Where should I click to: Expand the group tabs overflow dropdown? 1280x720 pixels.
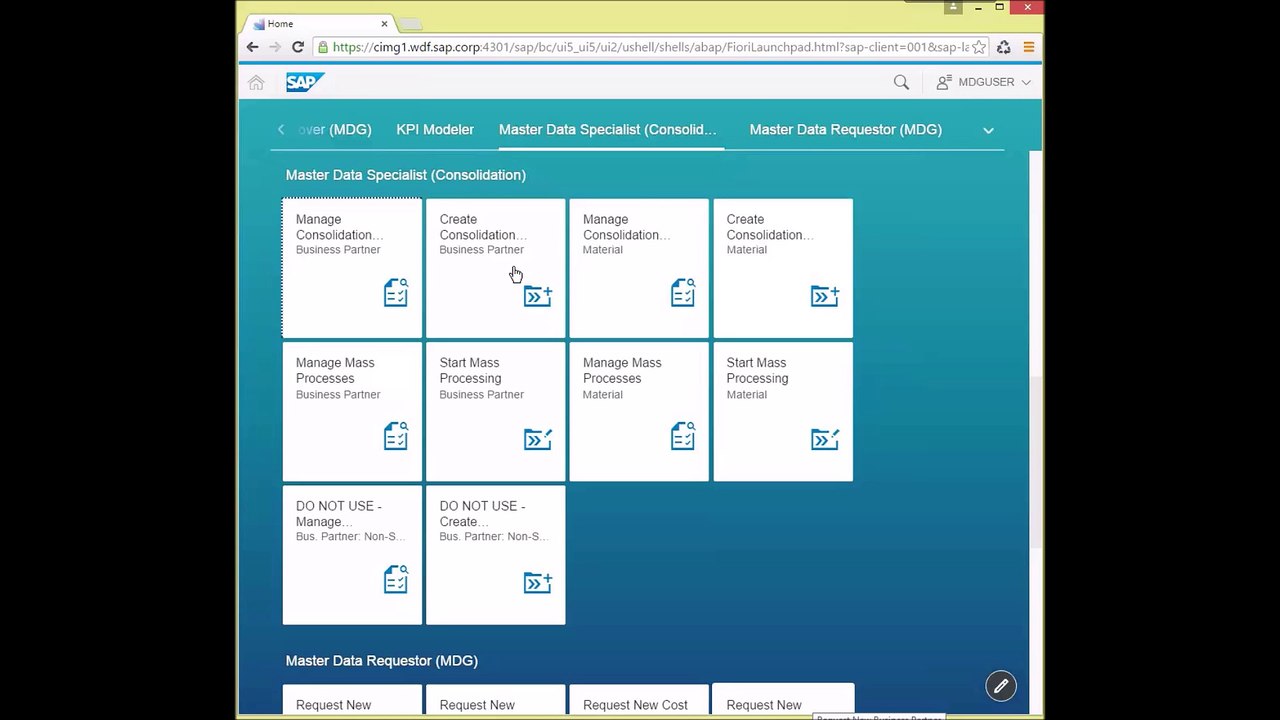[988, 130]
